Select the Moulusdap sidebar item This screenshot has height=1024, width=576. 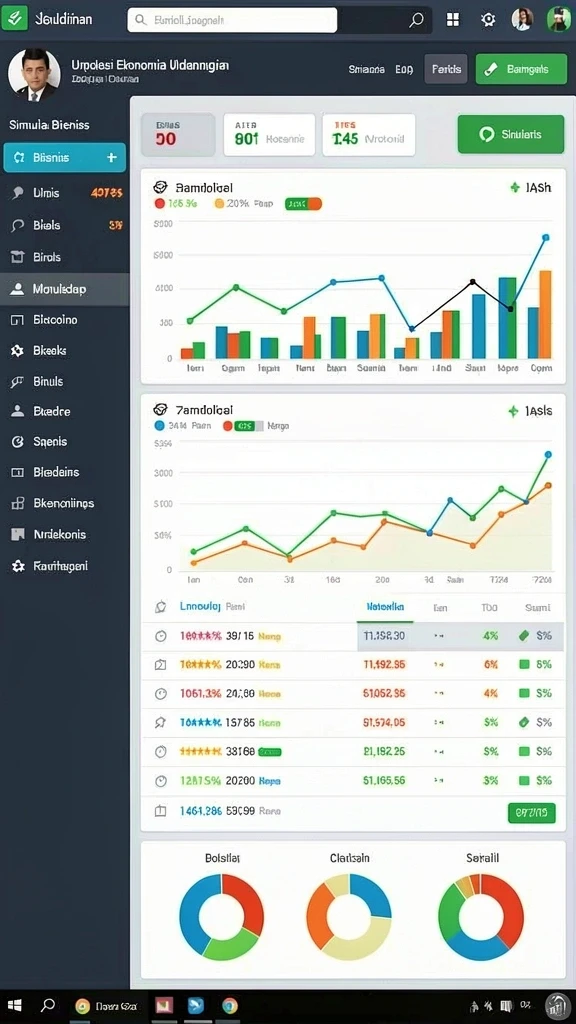65,289
